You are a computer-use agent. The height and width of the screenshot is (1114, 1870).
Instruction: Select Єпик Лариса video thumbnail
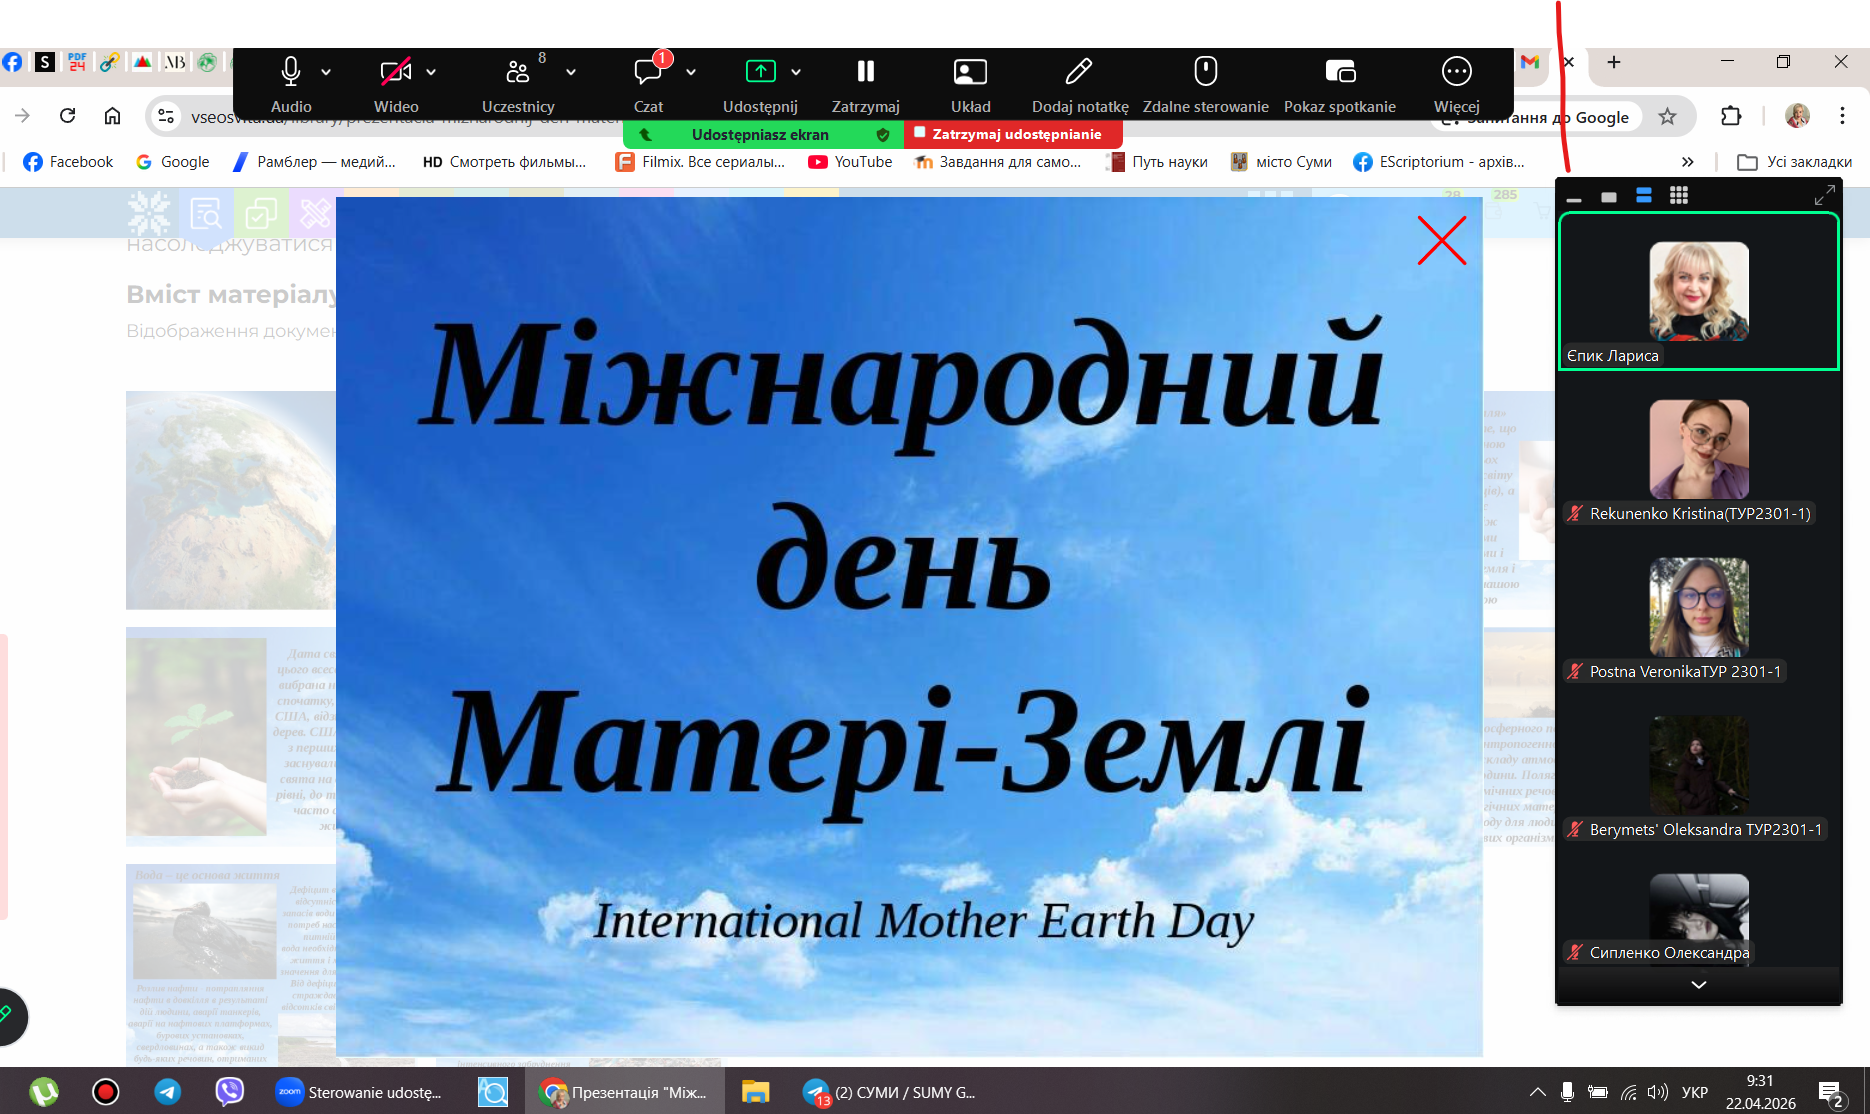(x=1698, y=292)
